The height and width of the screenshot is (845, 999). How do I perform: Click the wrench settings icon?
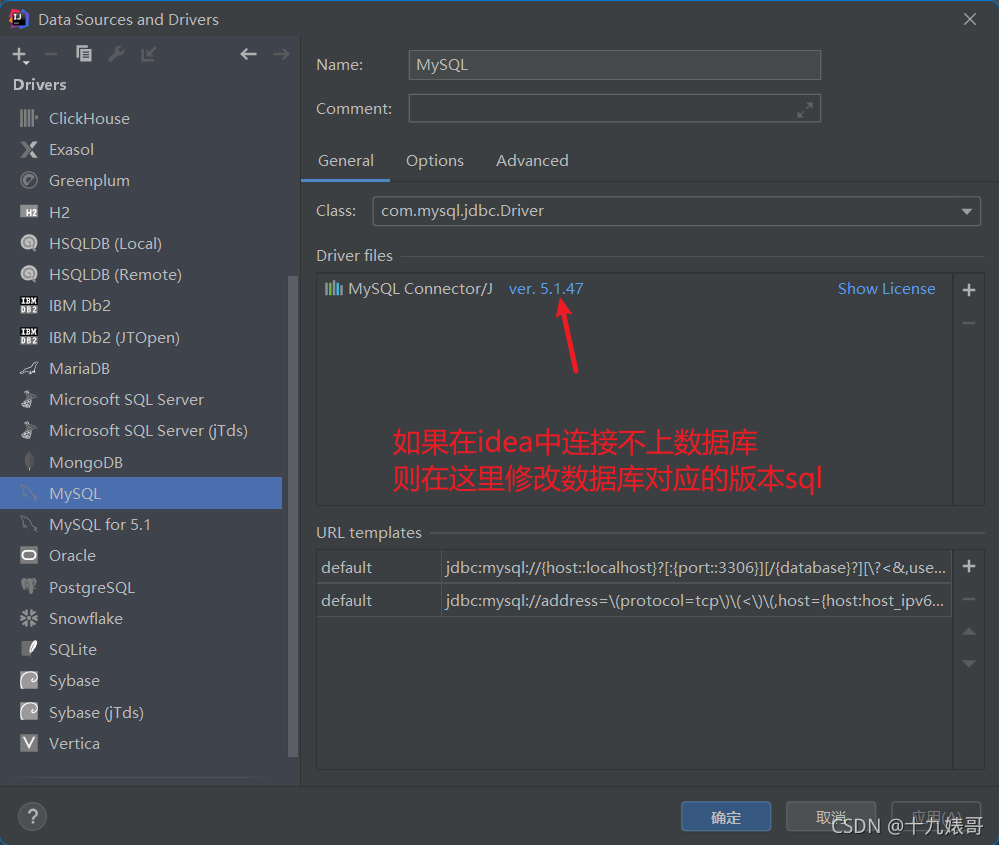click(x=116, y=54)
